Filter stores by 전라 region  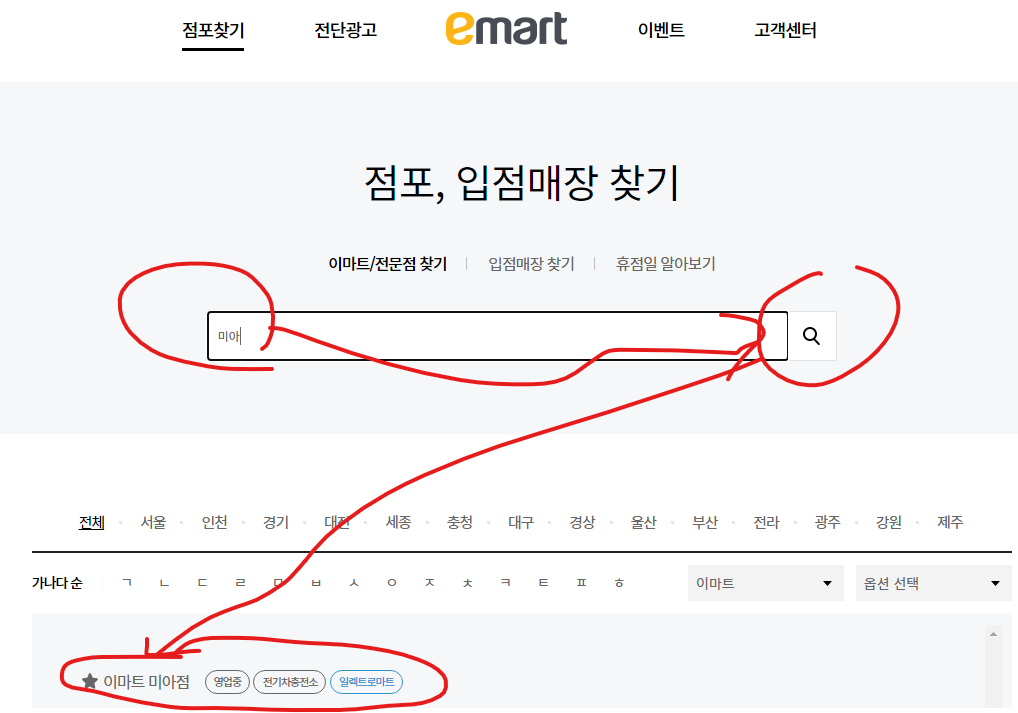pyautogui.click(x=766, y=522)
